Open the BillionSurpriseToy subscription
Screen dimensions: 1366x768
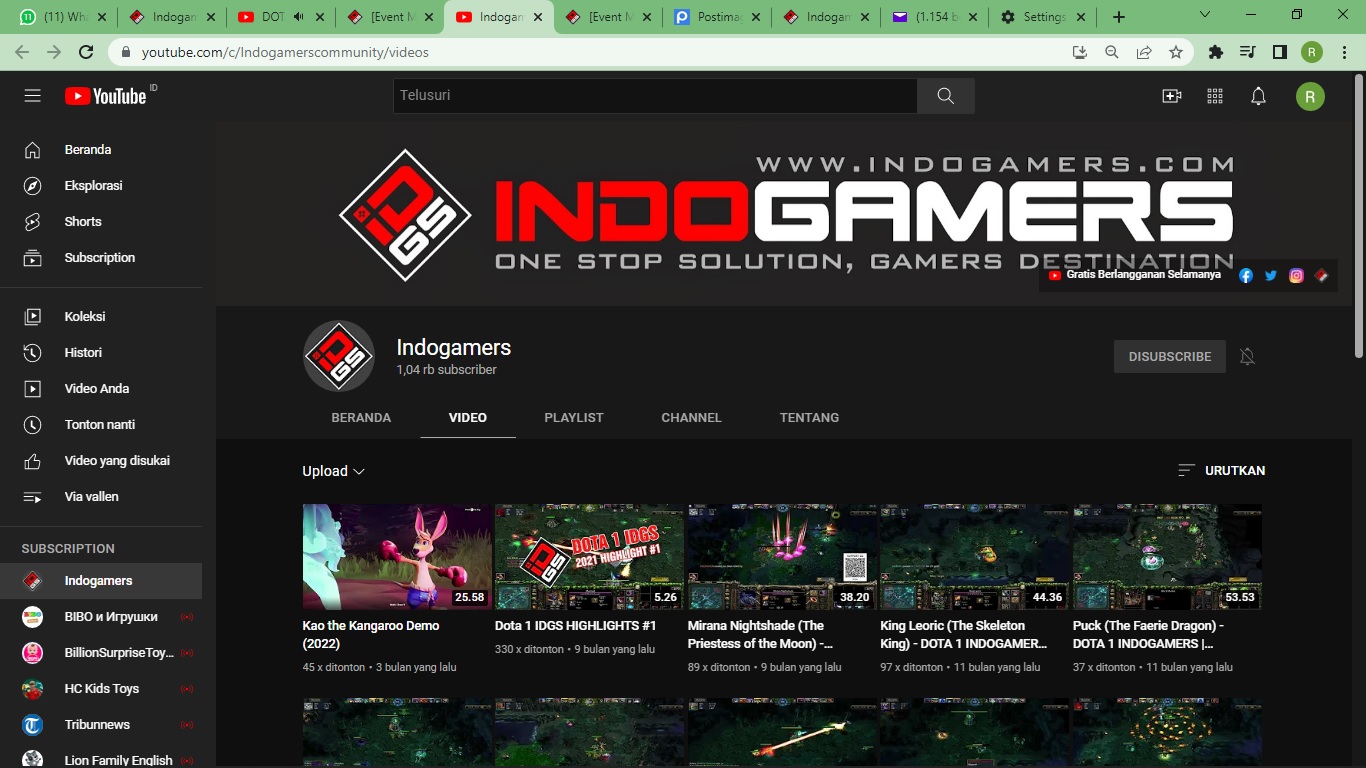(101, 653)
